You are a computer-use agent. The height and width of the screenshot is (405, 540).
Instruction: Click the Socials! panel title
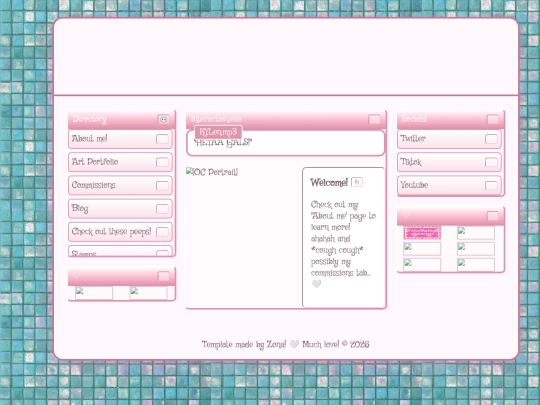(x=414, y=119)
